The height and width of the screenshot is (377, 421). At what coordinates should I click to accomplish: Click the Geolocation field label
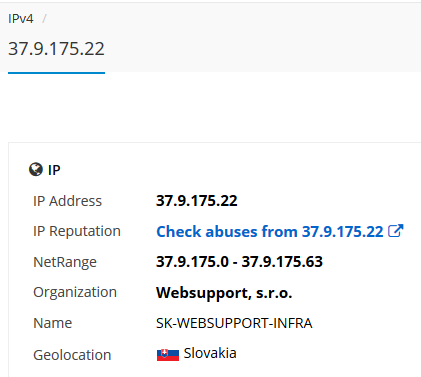pos(72,355)
